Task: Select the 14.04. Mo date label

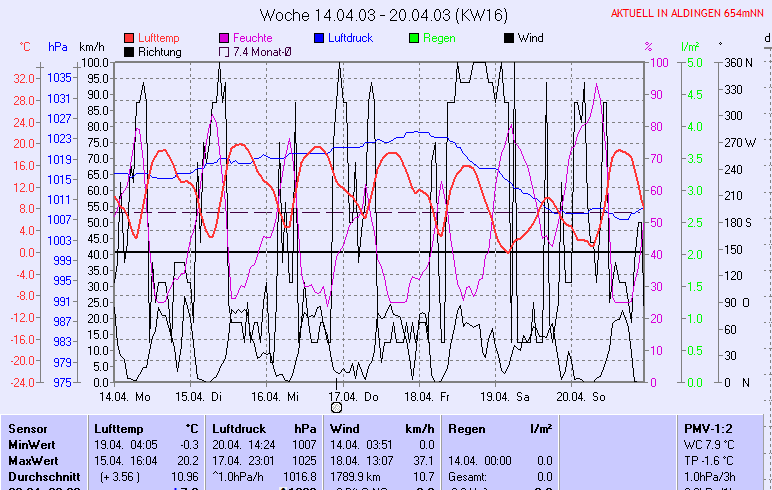Action: point(132,396)
